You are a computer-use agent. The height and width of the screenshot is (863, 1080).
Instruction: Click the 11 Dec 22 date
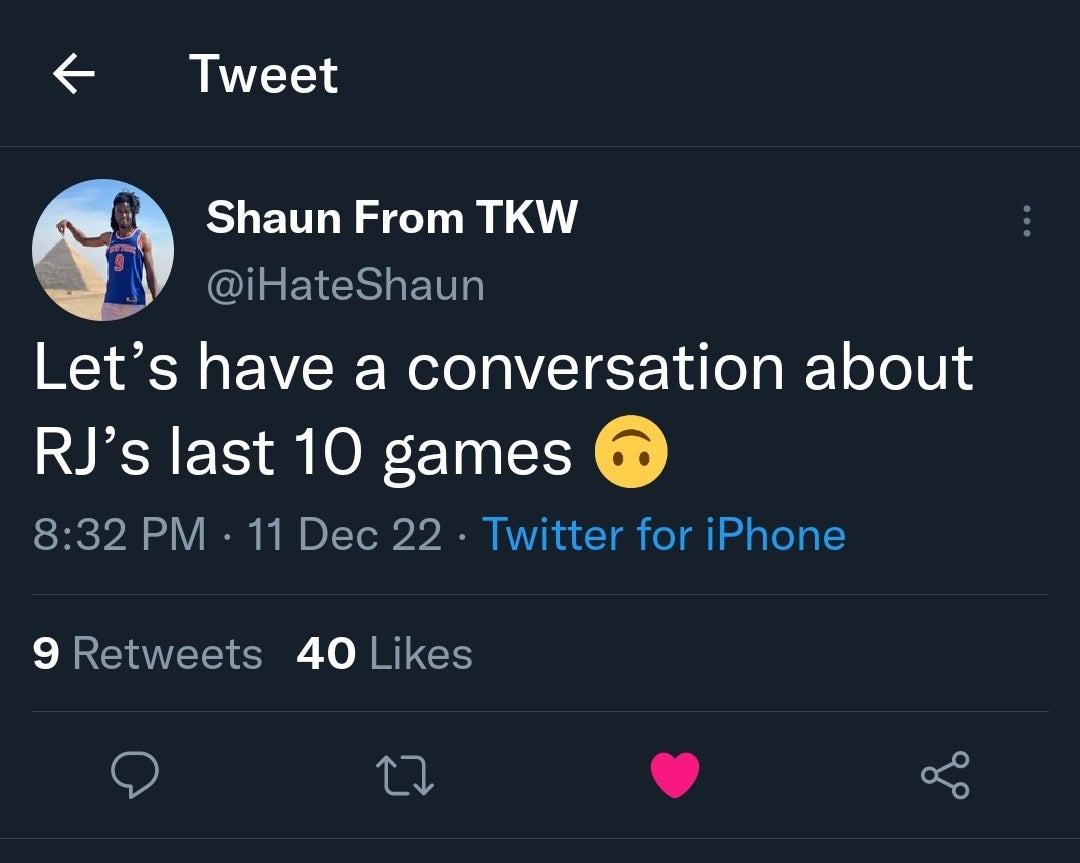(344, 534)
